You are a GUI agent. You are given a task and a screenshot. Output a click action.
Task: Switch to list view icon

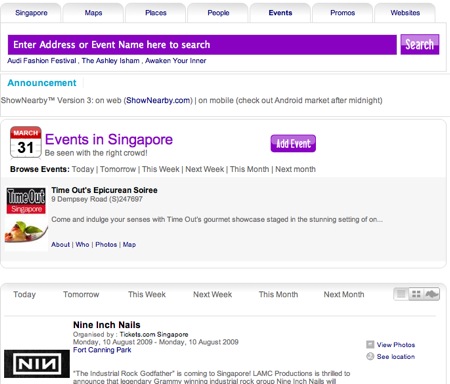[401, 294]
